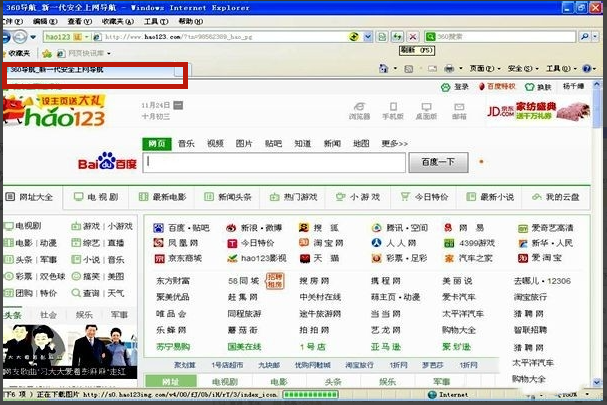Viewport: 607px width, 405px height.
Task: Select the 图片 search tab
Action: click(244, 144)
